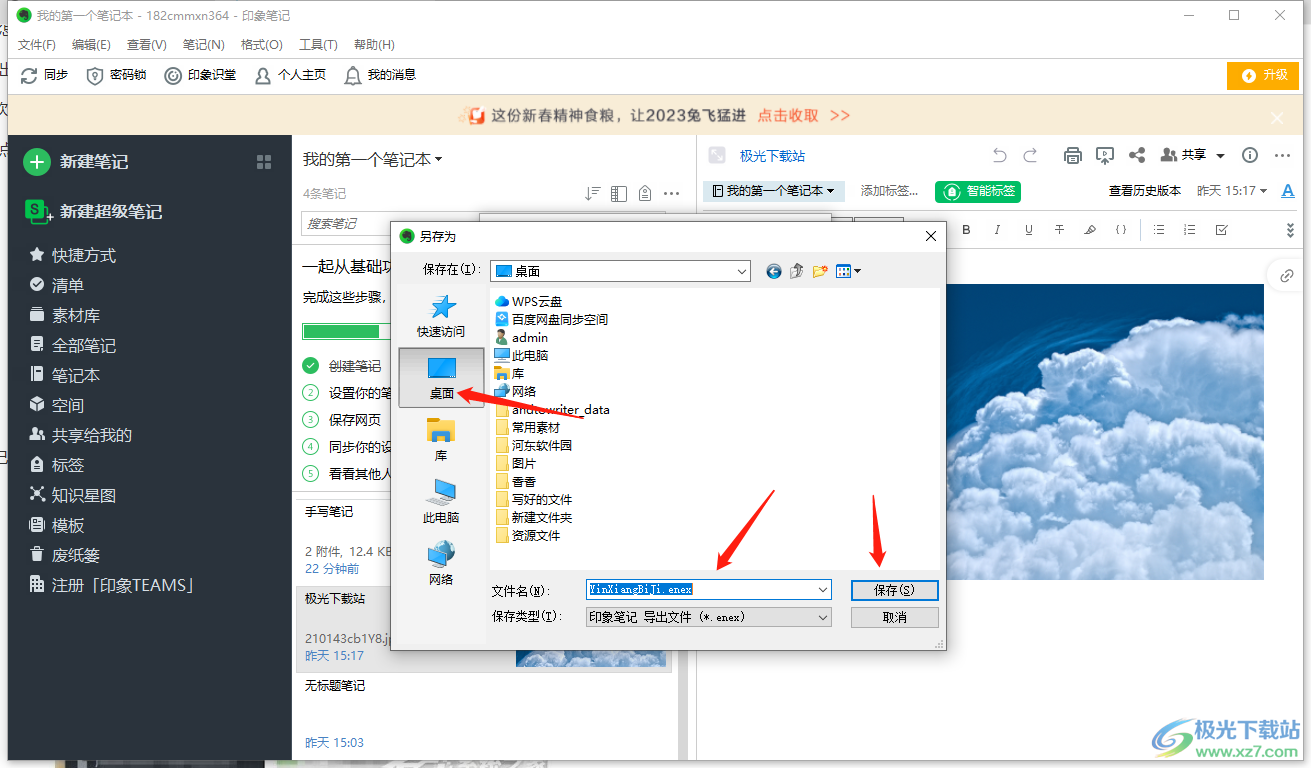Show note info icon
The width and height of the screenshot is (1311, 768).
click(x=1250, y=155)
